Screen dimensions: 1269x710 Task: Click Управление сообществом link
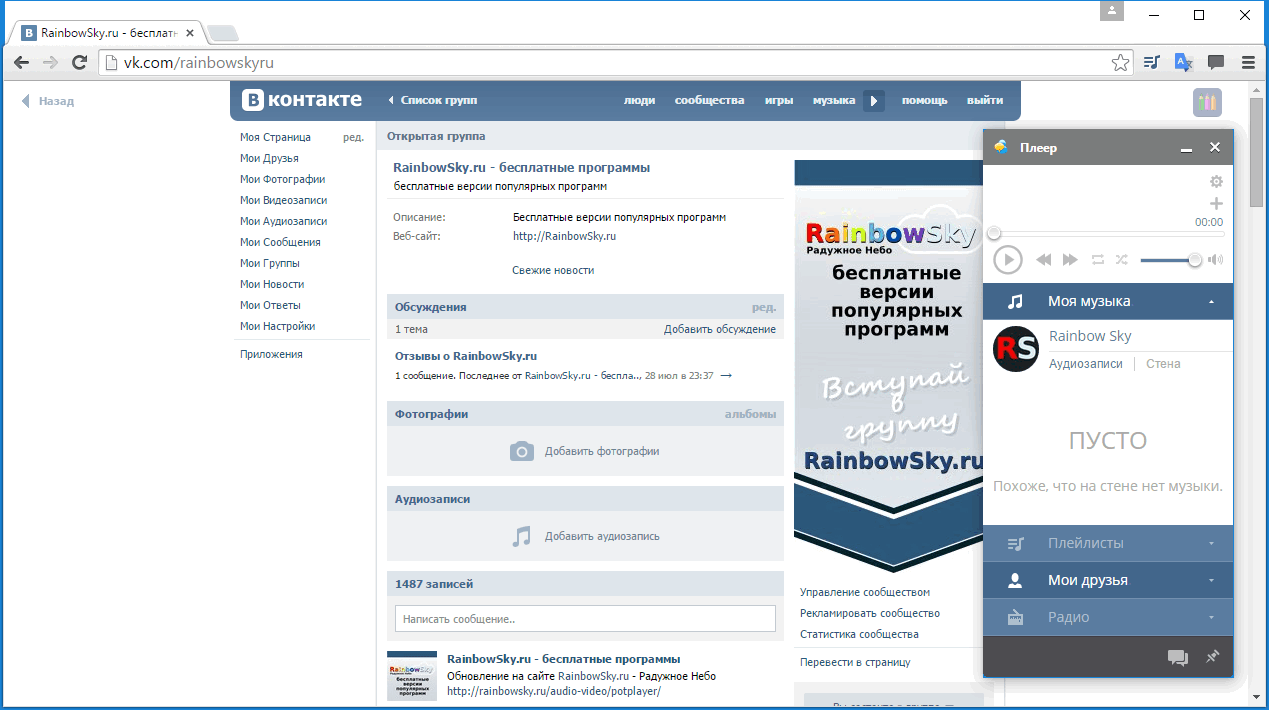point(865,592)
